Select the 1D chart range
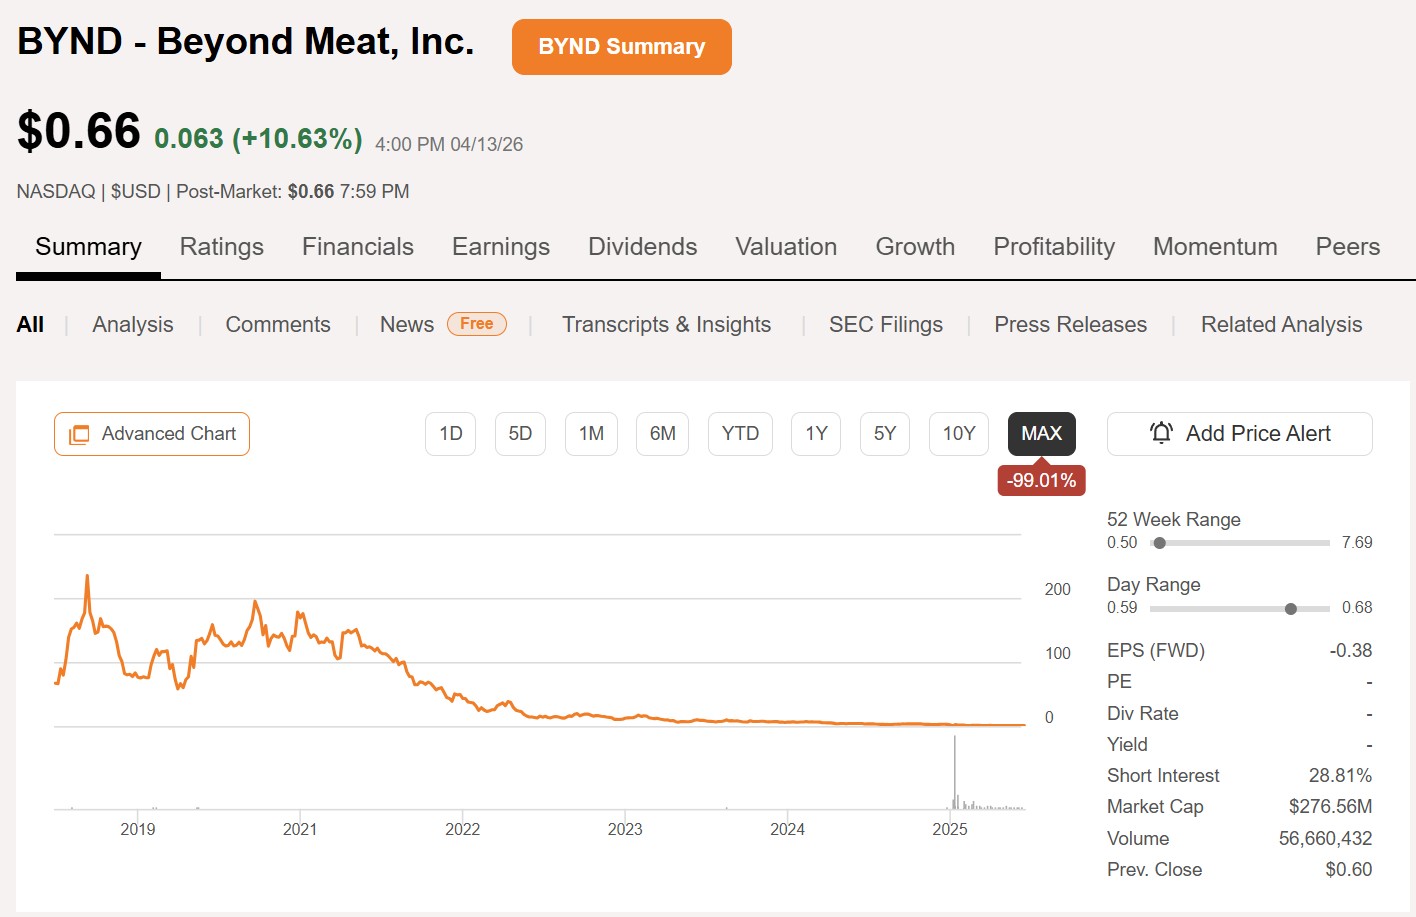Screen dimensions: 1416x917 coord(450,434)
